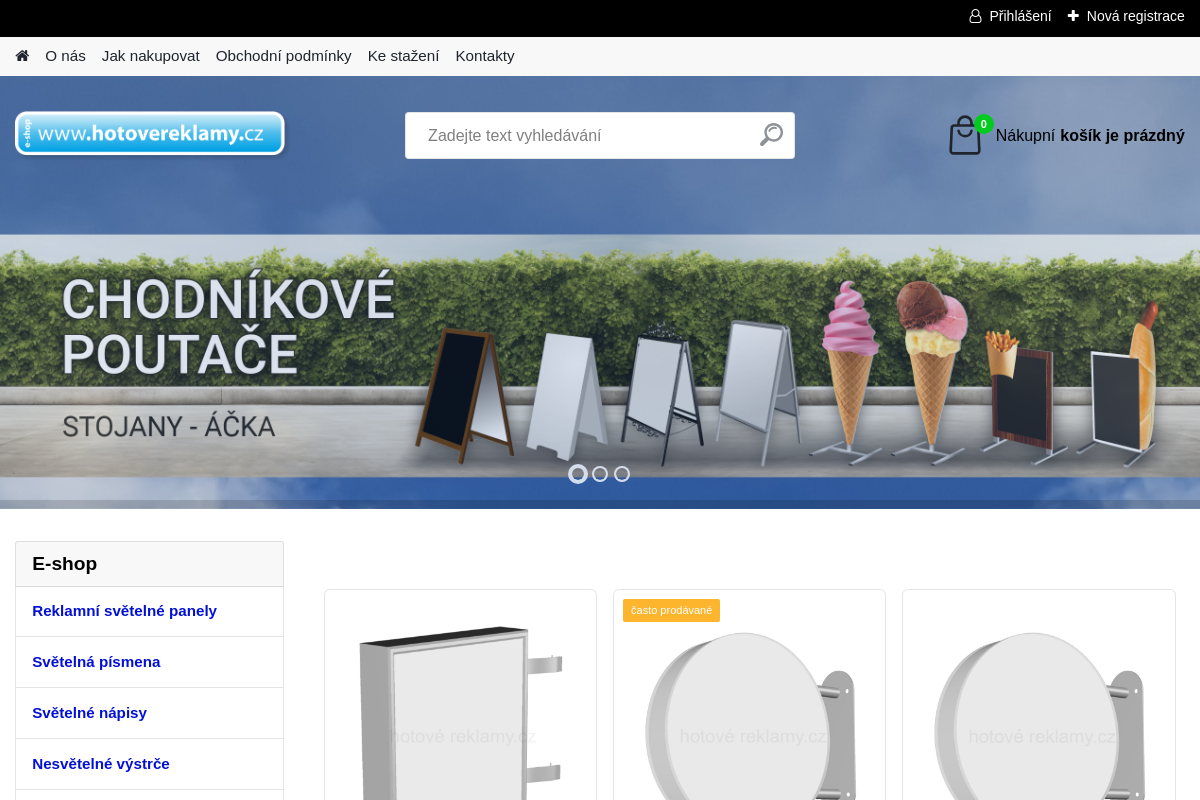Open the O nás menu item
This screenshot has height=800, width=1200.
pyautogui.click(x=65, y=56)
